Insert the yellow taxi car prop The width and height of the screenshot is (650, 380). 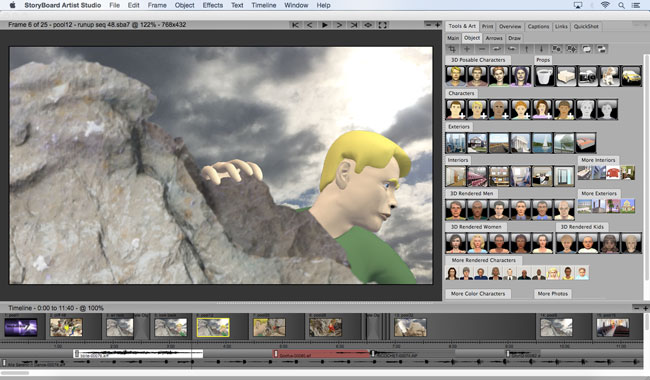[x=631, y=76]
